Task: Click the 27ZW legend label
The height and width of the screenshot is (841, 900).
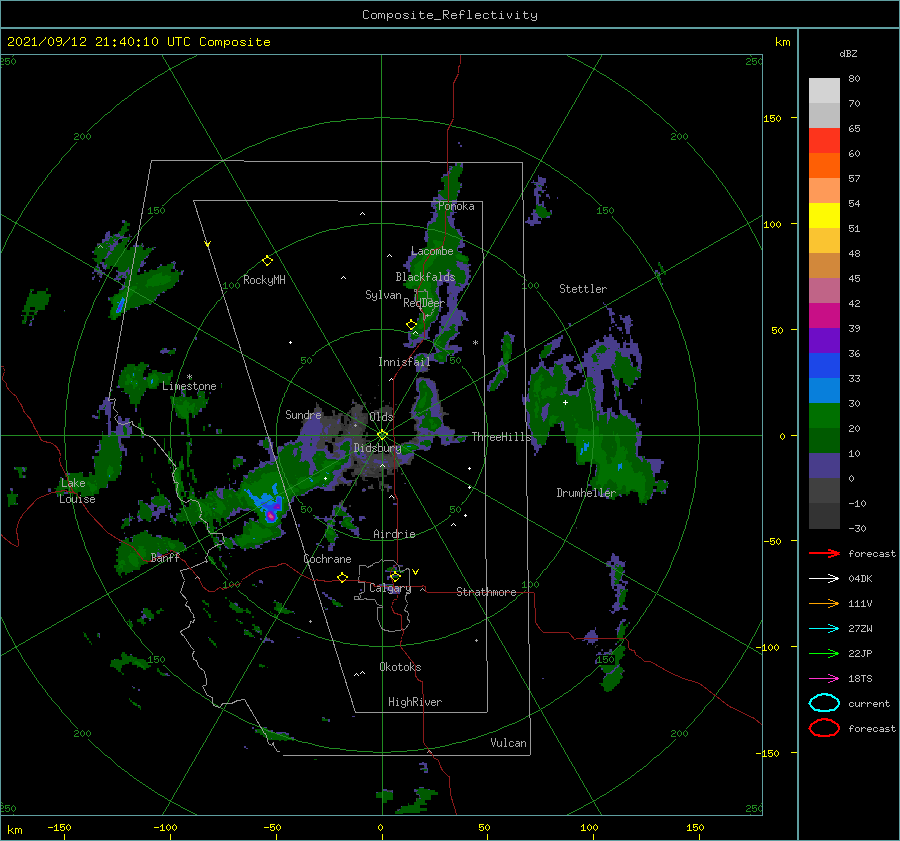Action: click(x=860, y=629)
